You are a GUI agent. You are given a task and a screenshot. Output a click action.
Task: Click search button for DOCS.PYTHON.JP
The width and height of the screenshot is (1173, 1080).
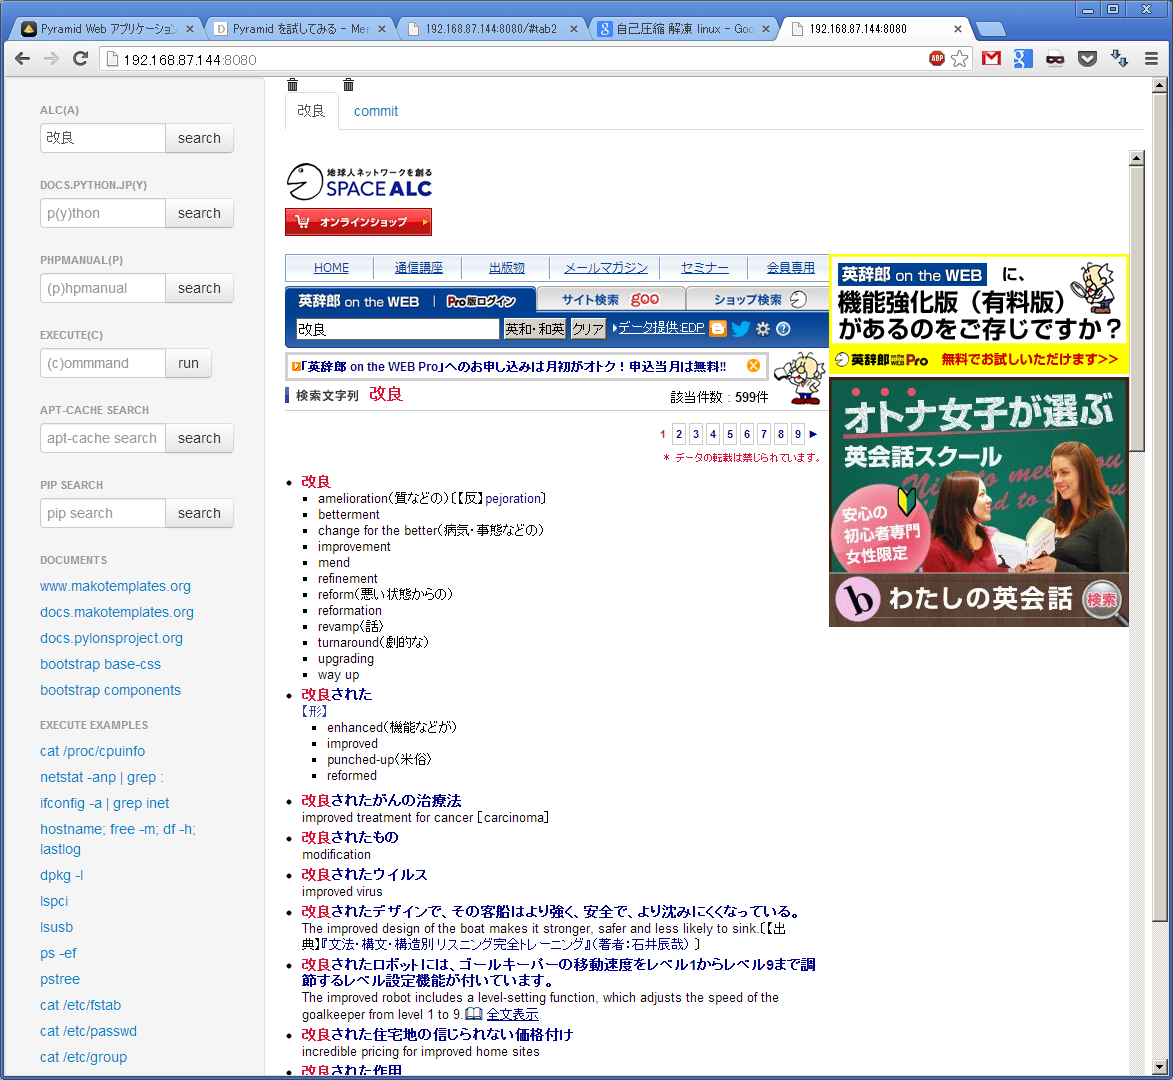pyautogui.click(x=199, y=213)
